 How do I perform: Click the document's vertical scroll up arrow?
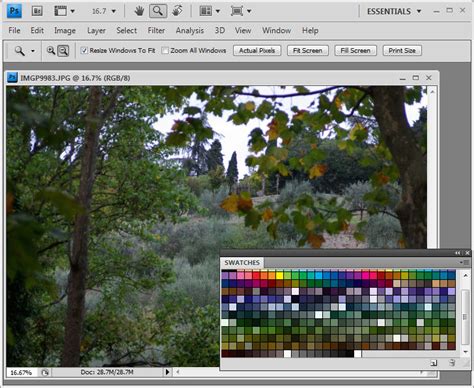432,91
